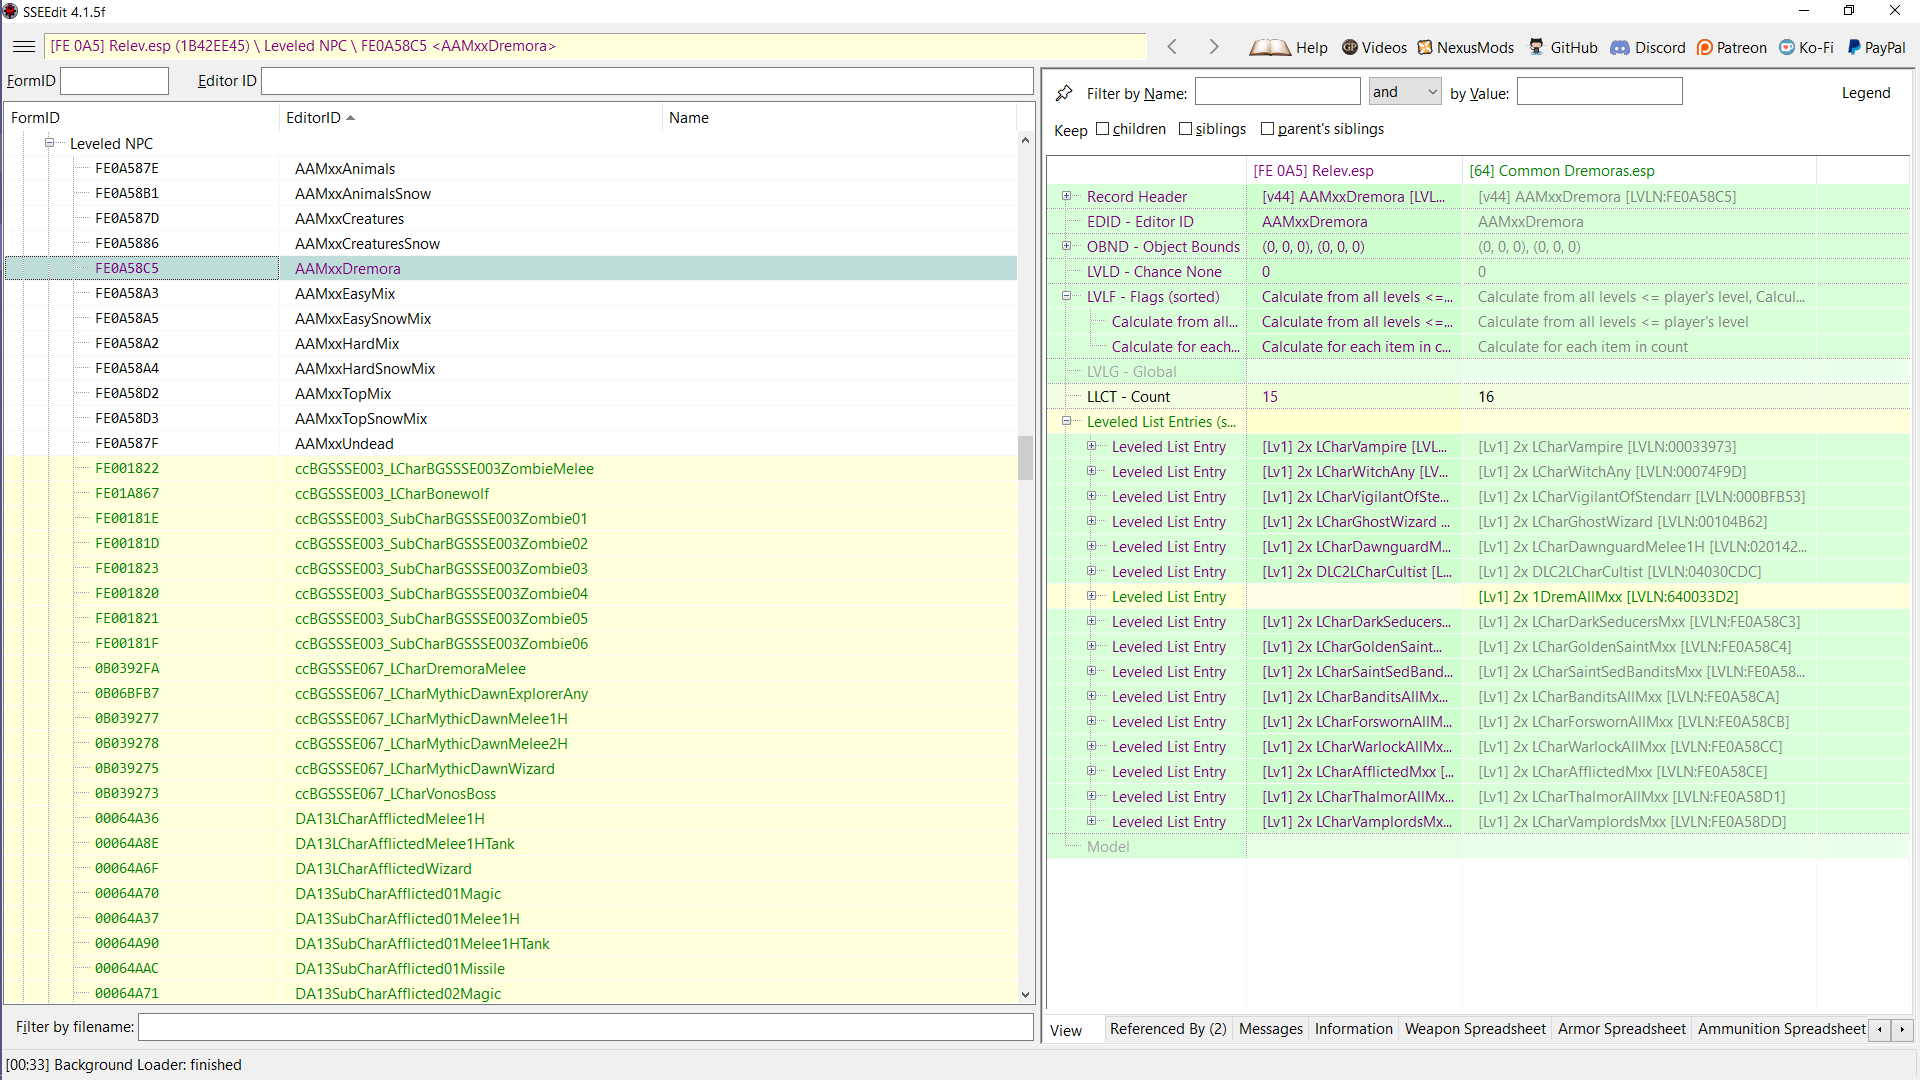Click the LLCT - Count value 15
This screenshot has width=1920, height=1080.
pyautogui.click(x=1270, y=397)
